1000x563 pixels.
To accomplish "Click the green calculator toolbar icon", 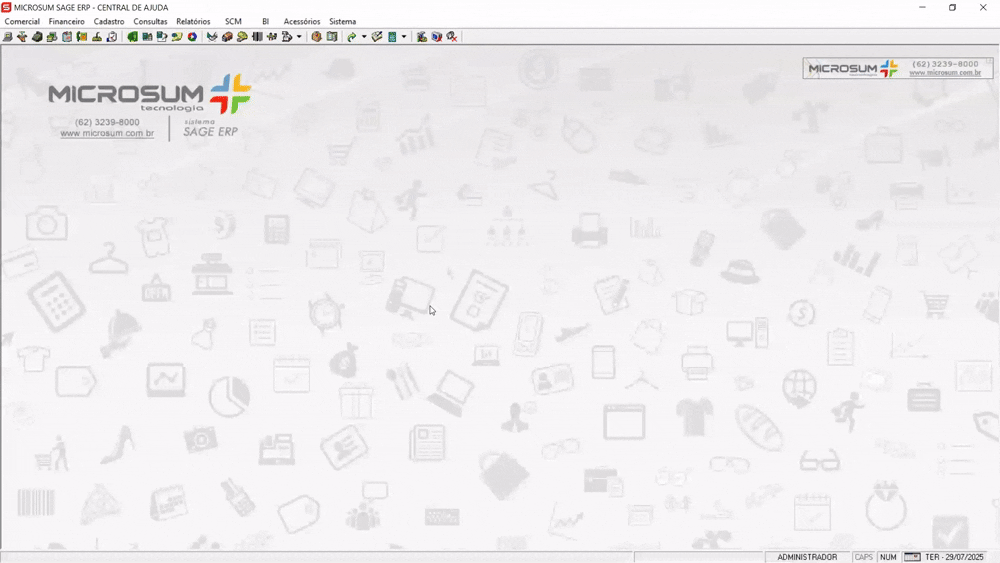I will tap(392, 37).
